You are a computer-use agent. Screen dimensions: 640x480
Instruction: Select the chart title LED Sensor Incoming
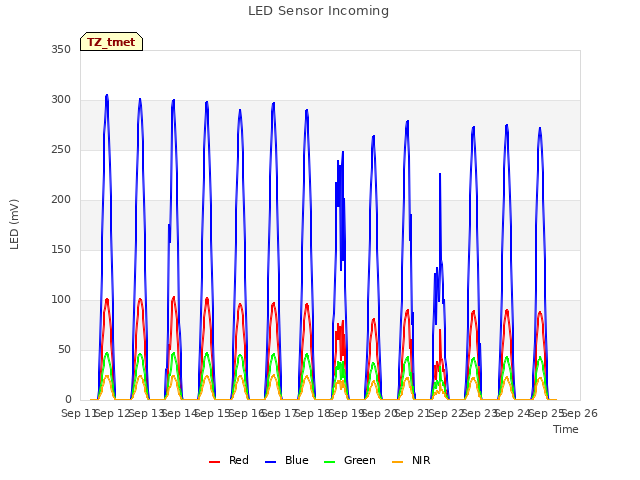(318, 11)
